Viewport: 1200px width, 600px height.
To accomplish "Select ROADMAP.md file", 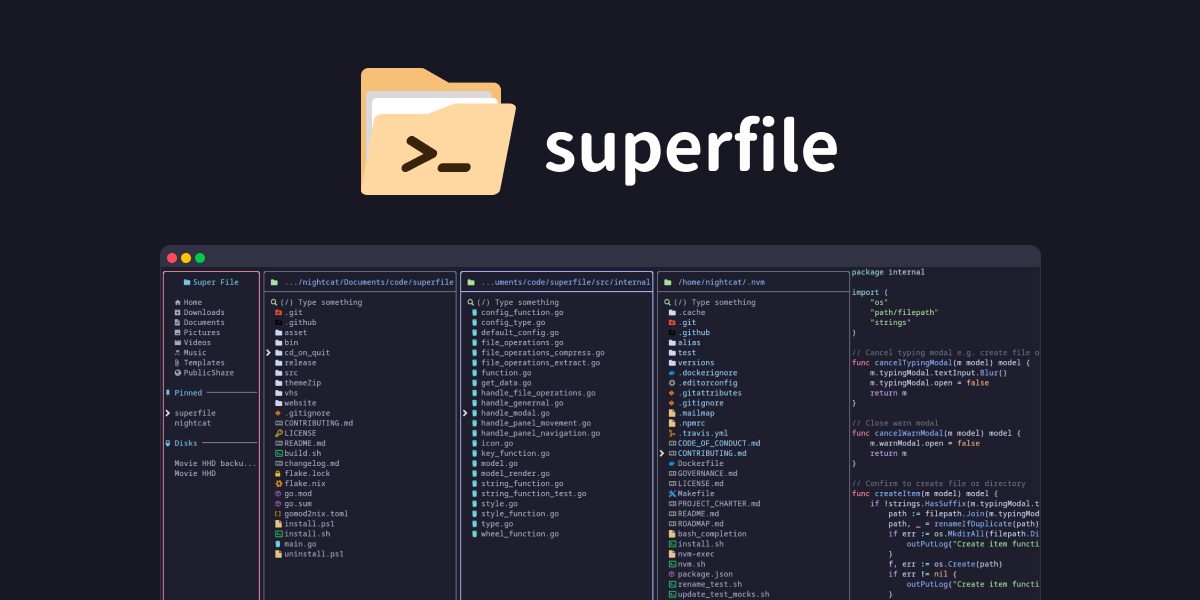I will (696, 523).
